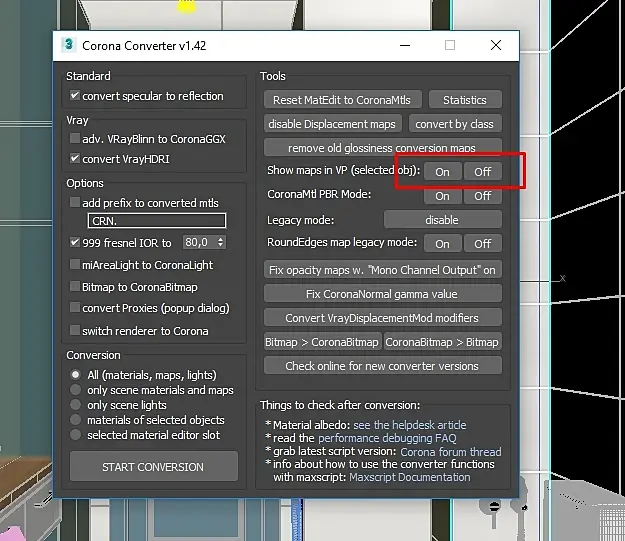Click the 3ds Max app icon in title bar
This screenshot has width=625, height=541.
(x=69, y=45)
